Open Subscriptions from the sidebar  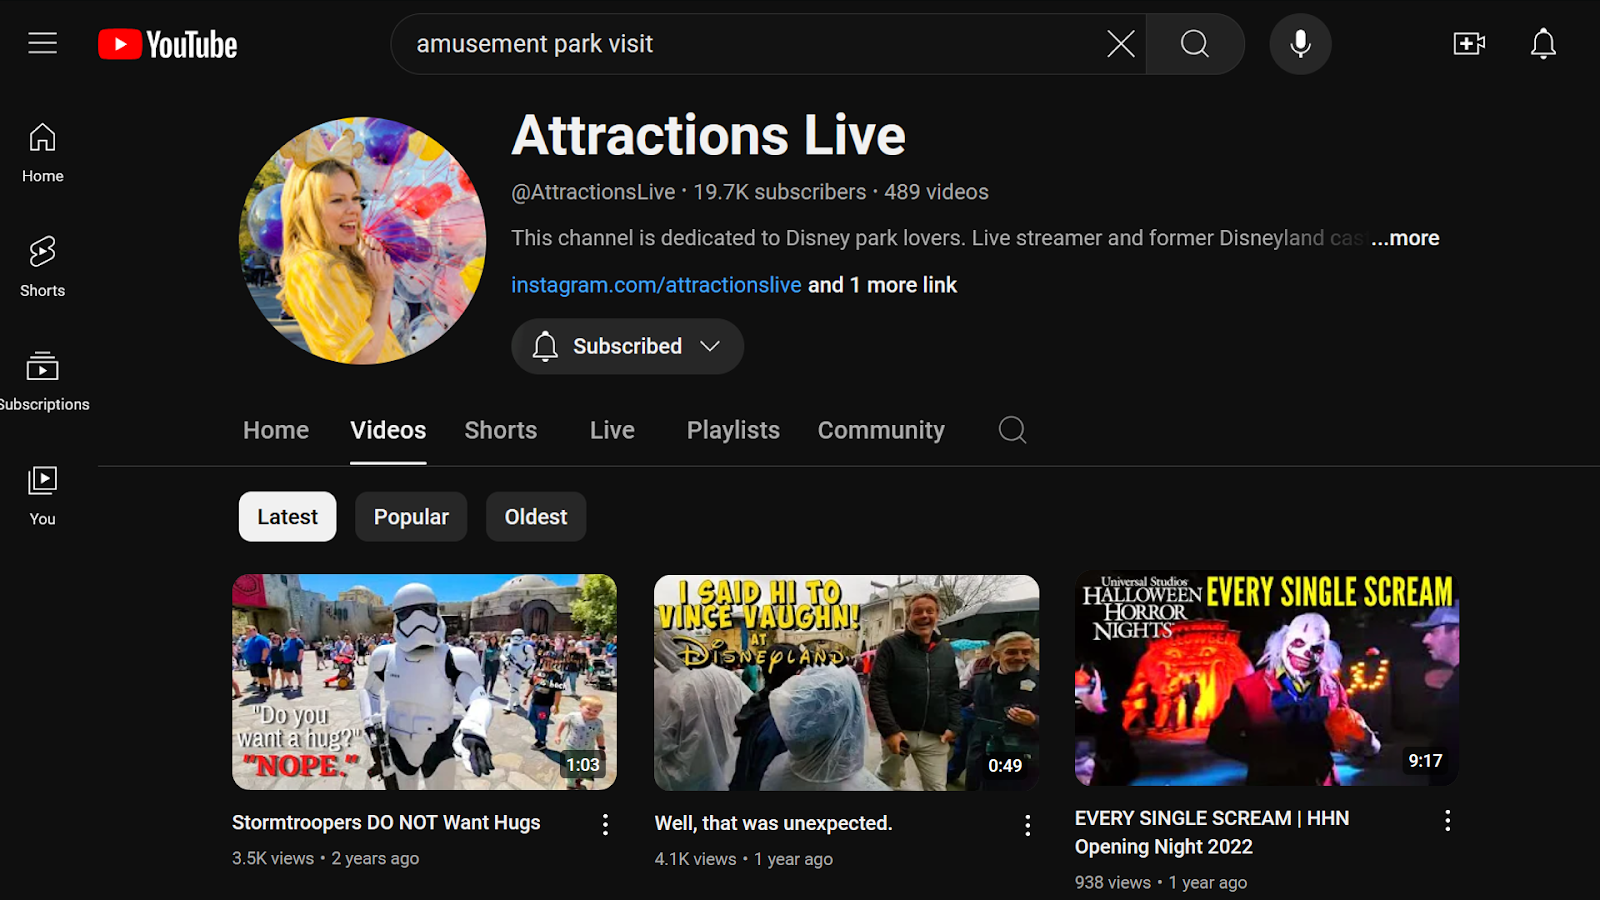pos(42,380)
